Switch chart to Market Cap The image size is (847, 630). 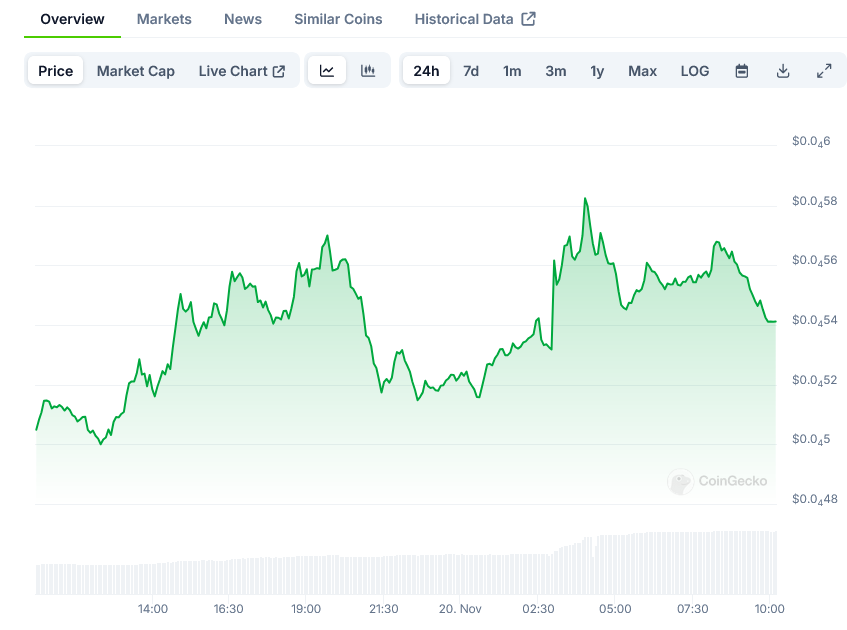136,71
